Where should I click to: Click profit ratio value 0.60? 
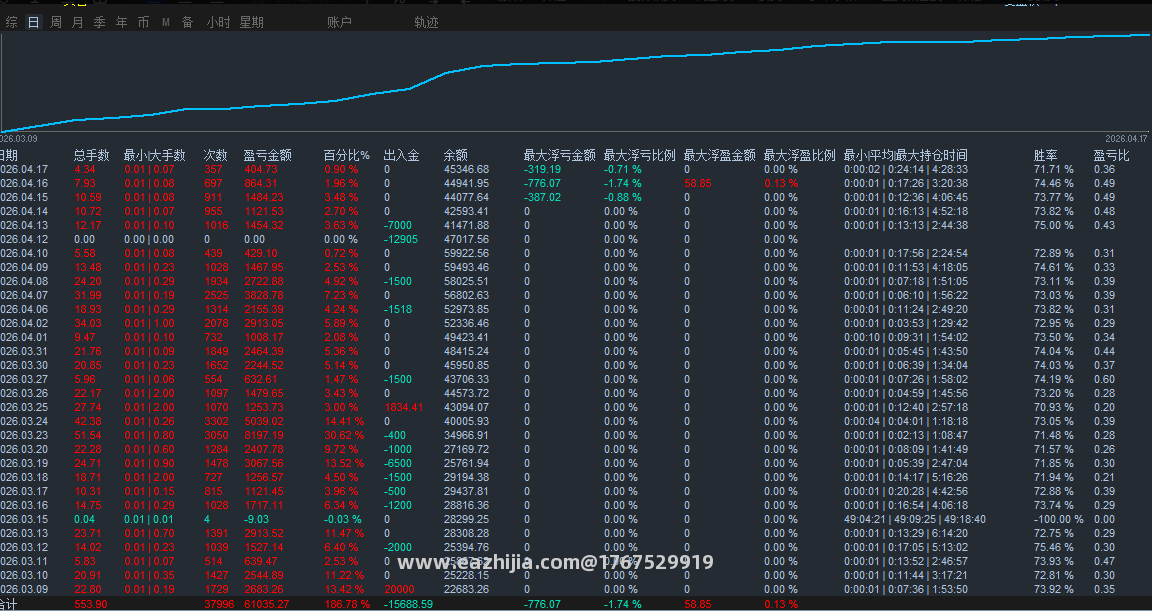(1104, 379)
